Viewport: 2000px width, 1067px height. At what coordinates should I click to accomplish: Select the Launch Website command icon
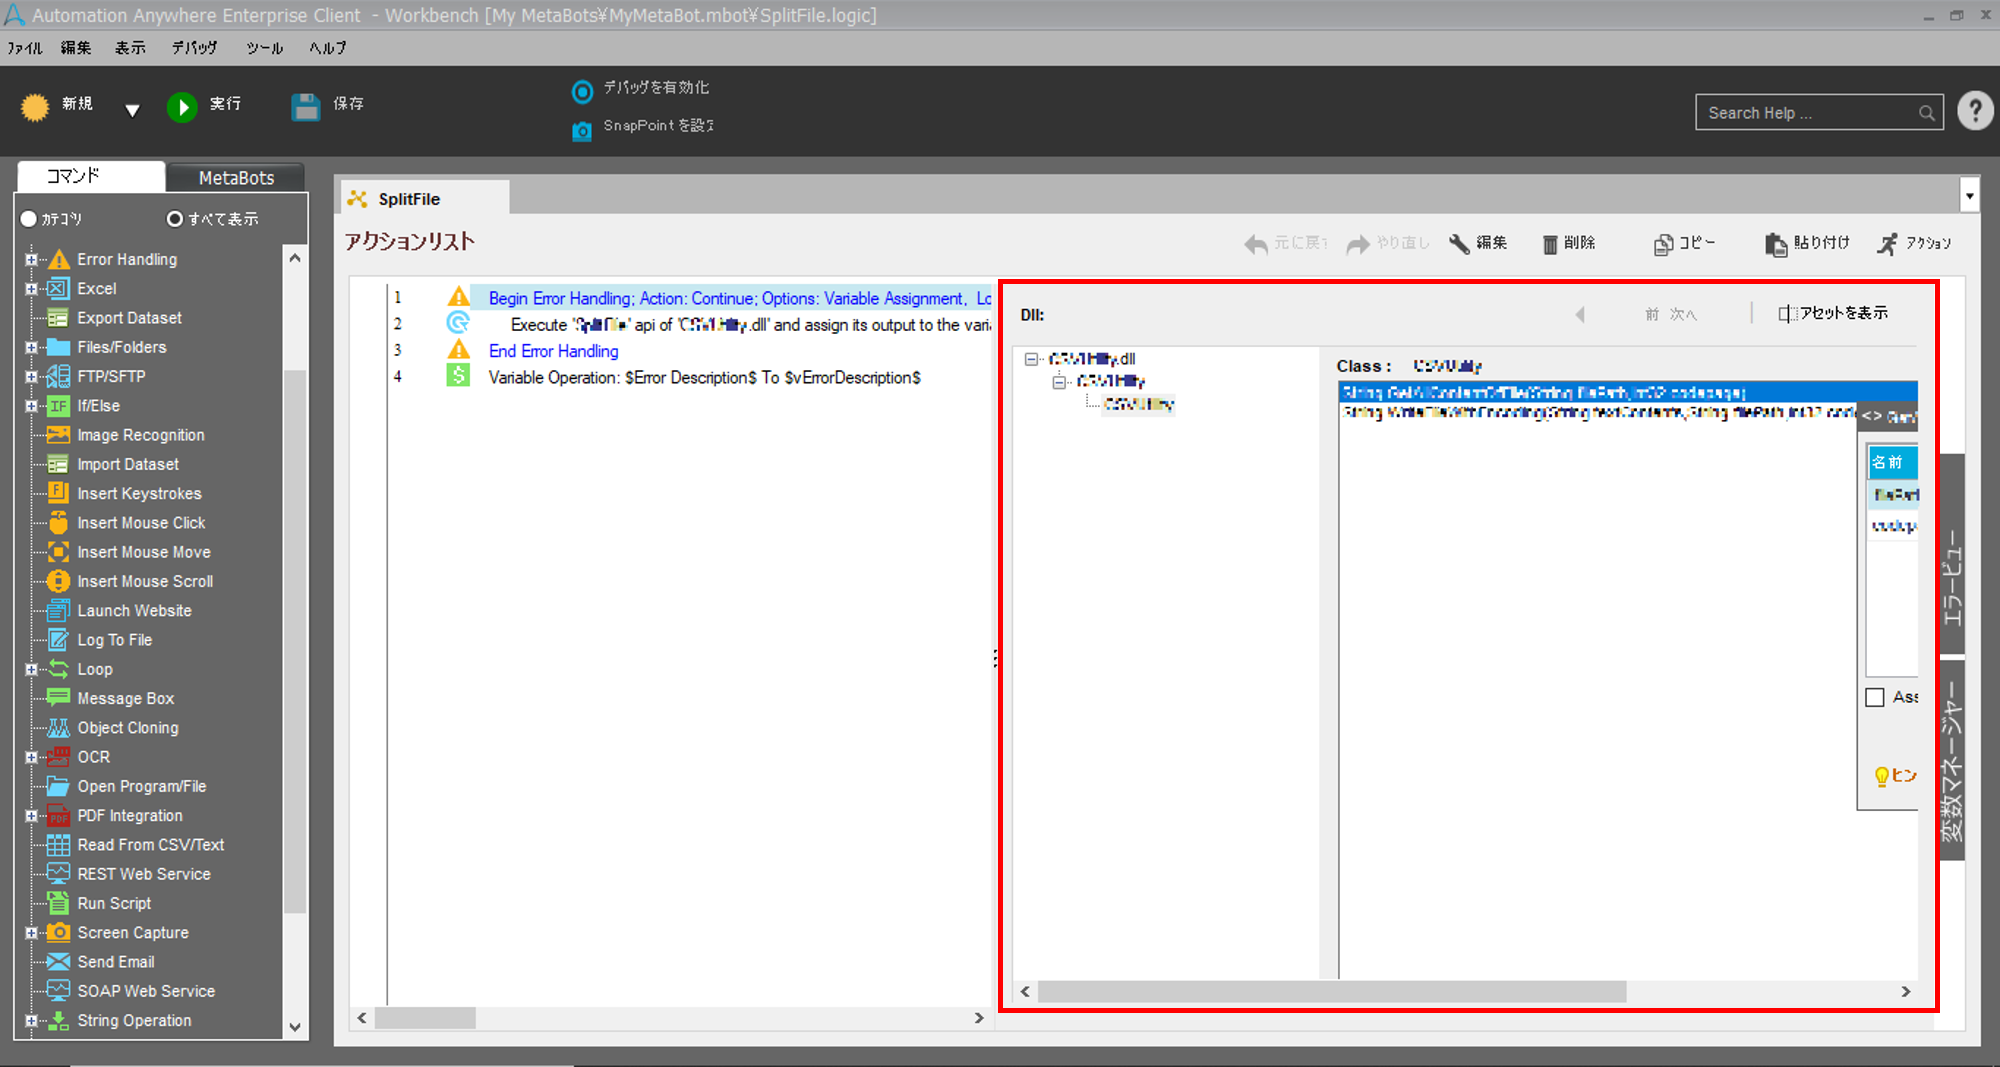58,610
